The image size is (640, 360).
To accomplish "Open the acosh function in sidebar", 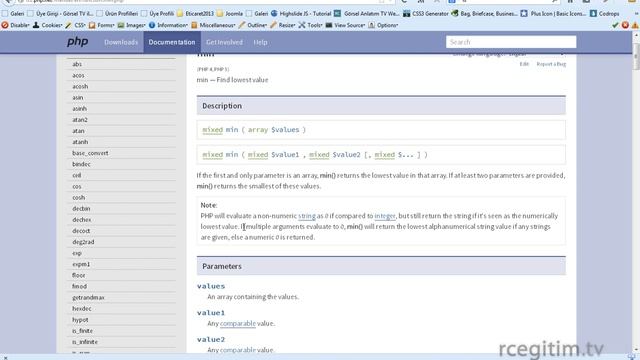I will coord(80,87).
